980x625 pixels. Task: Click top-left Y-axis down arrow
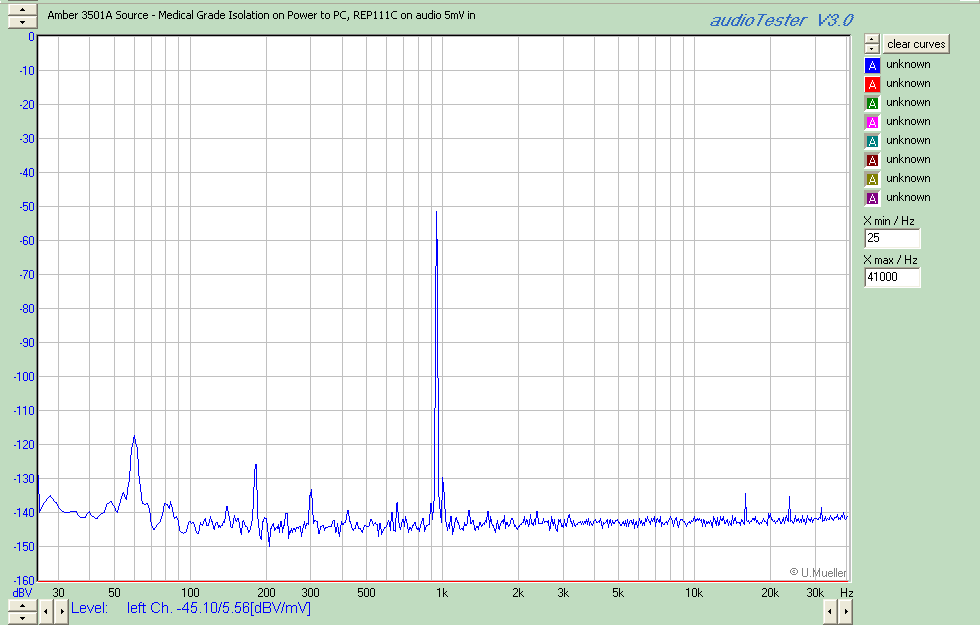(x=22, y=22)
